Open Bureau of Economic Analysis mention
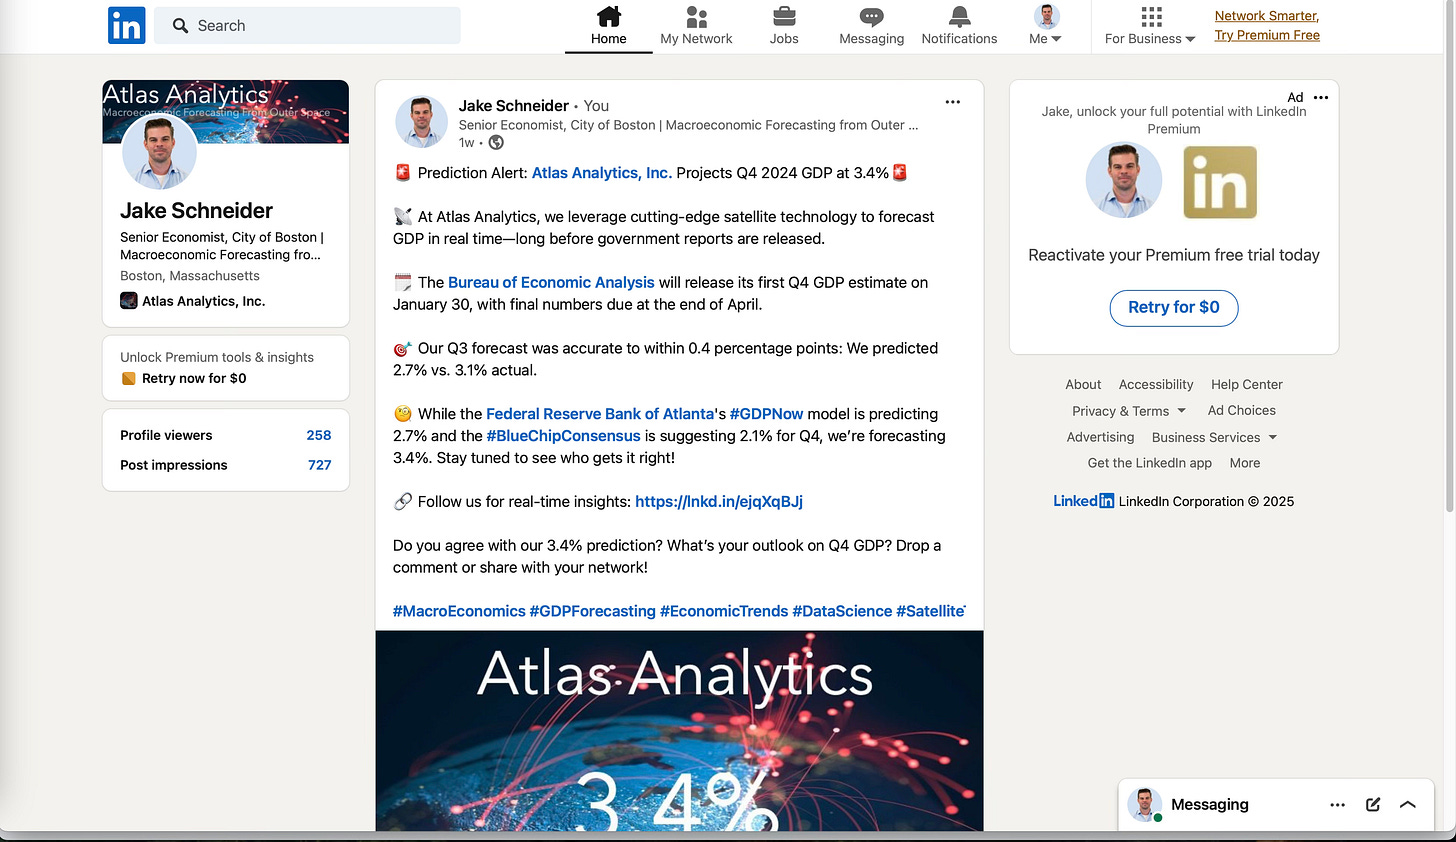 pos(551,283)
